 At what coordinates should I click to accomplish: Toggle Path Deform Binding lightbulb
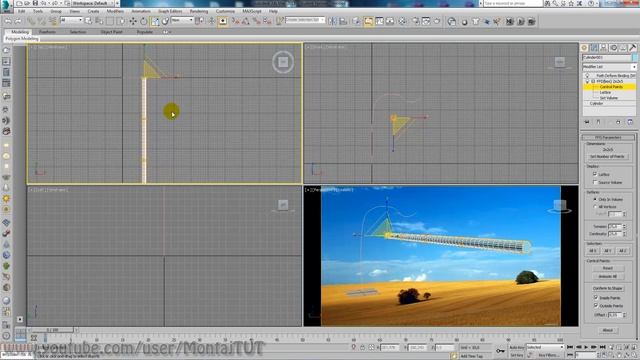[x=587, y=76]
